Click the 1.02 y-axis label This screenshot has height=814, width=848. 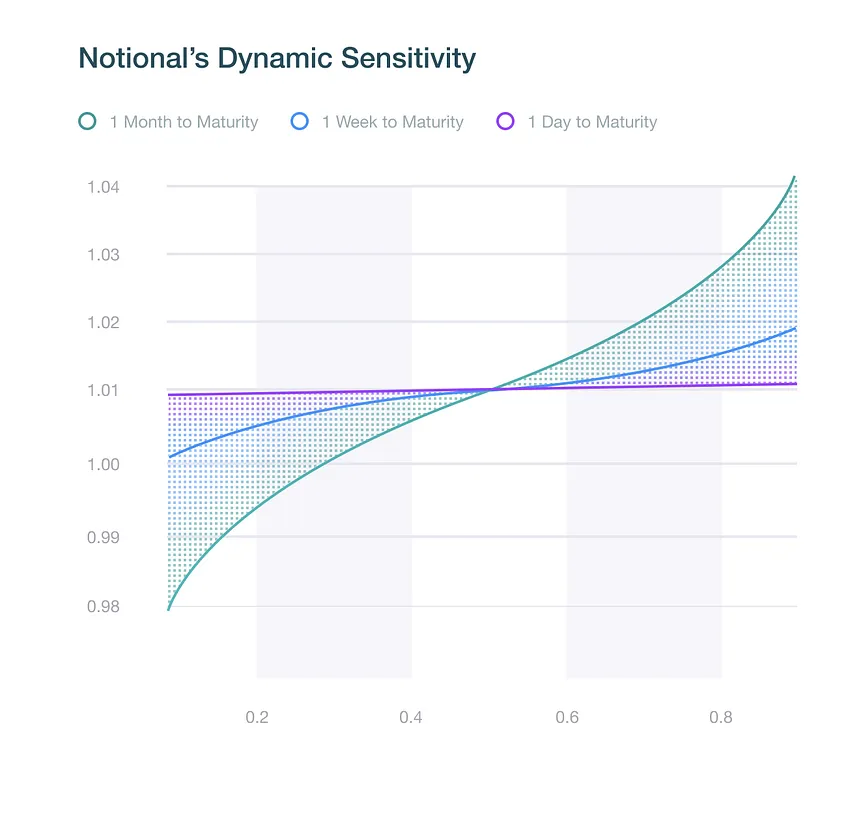point(103,322)
